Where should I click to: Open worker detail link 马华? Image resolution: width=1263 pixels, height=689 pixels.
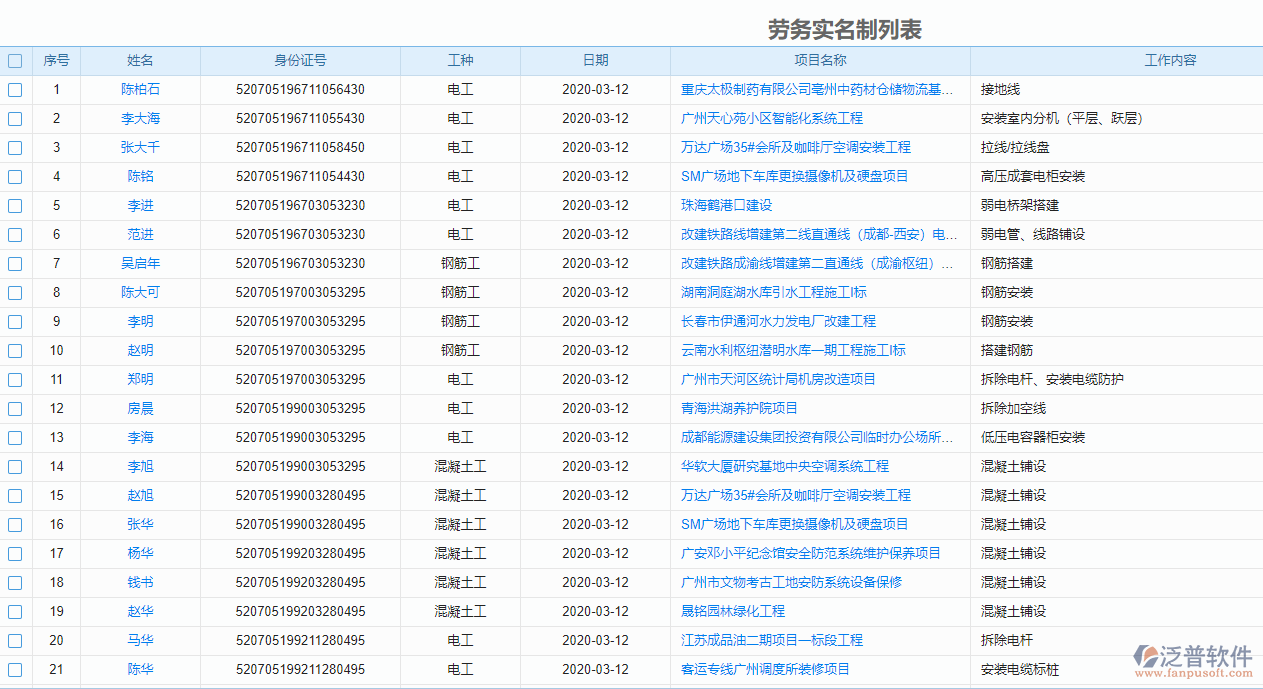coord(140,640)
